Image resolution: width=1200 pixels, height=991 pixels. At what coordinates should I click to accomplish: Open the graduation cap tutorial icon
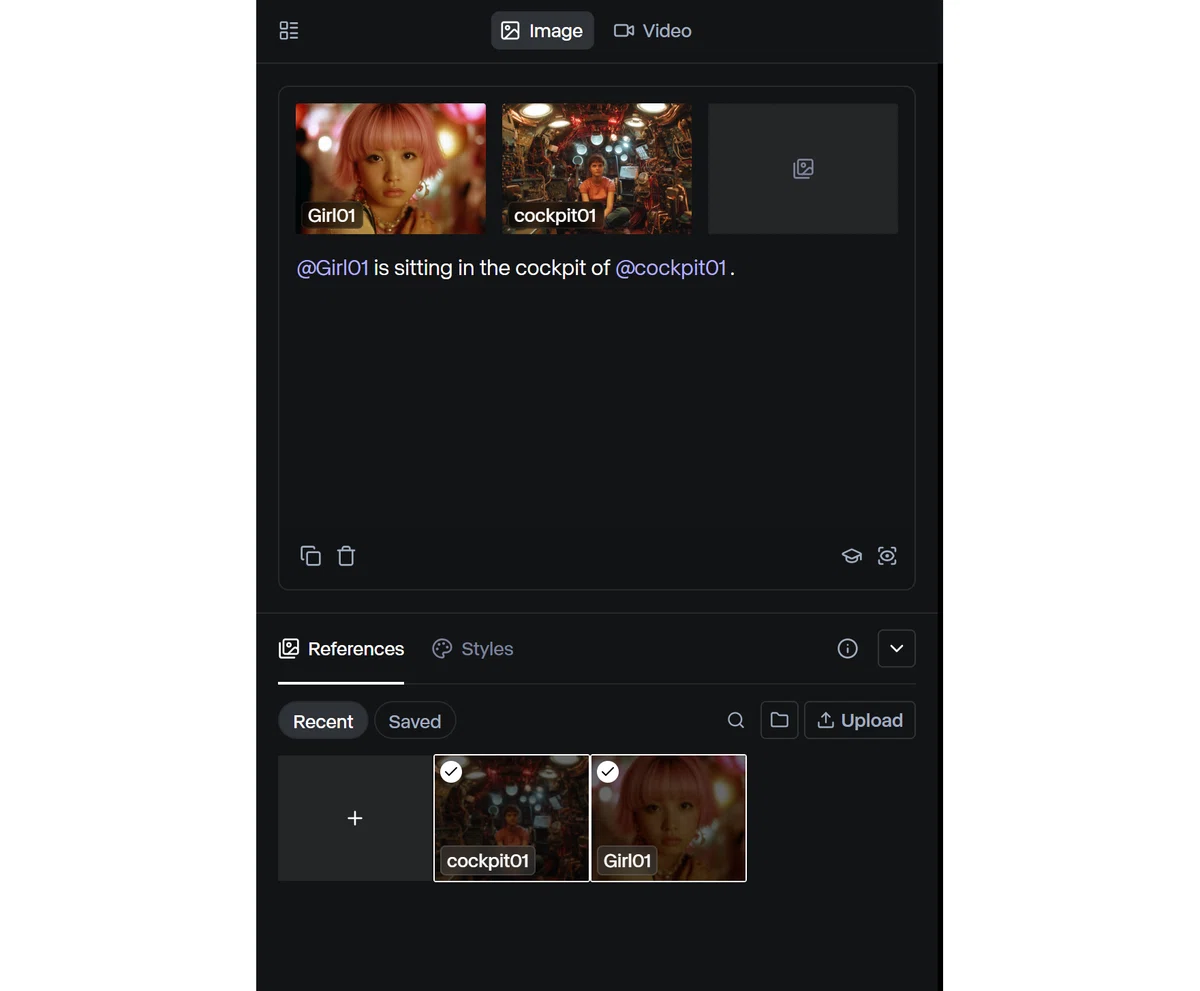tap(851, 556)
